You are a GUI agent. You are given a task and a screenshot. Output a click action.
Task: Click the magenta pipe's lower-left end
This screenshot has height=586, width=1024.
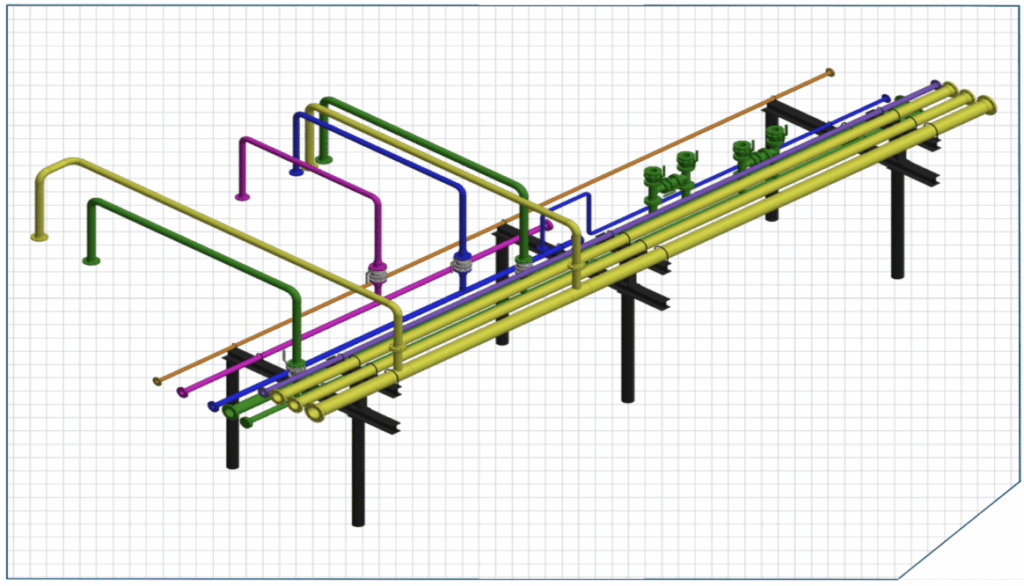pos(182,391)
